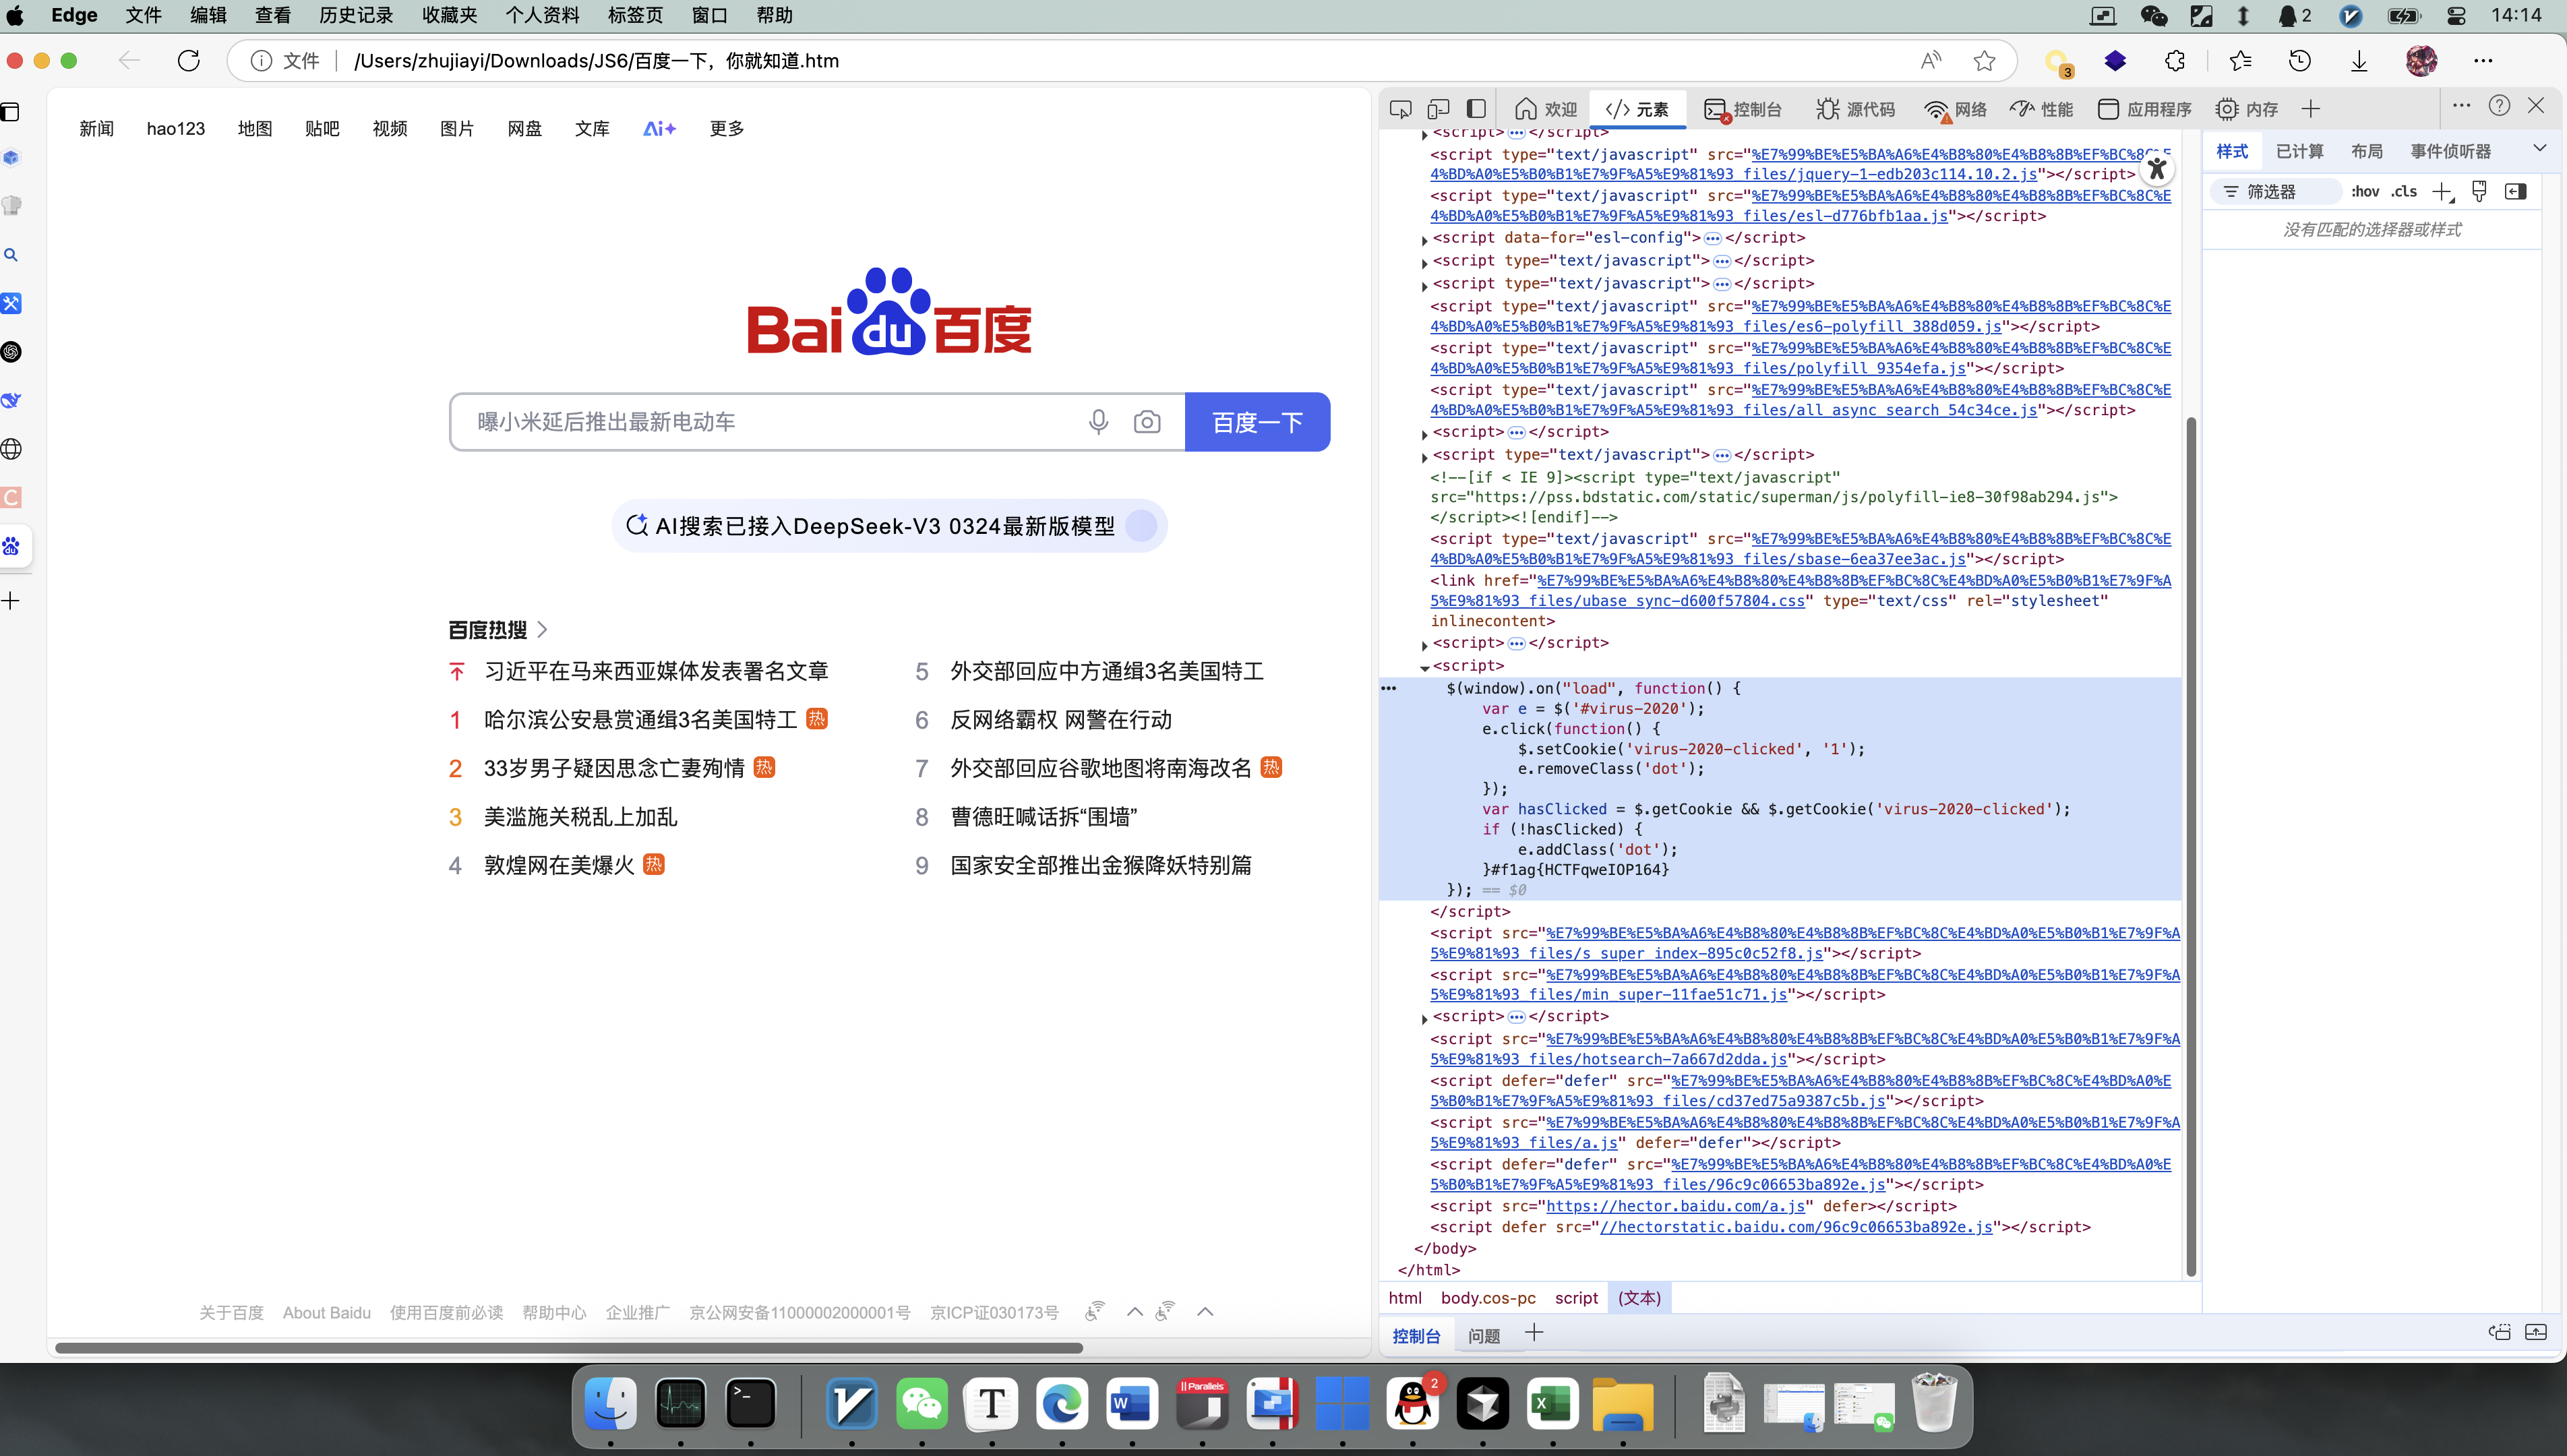Open the 收藏夹 menu in menu bar
This screenshot has width=2567, height=1456.
(449, 16)
